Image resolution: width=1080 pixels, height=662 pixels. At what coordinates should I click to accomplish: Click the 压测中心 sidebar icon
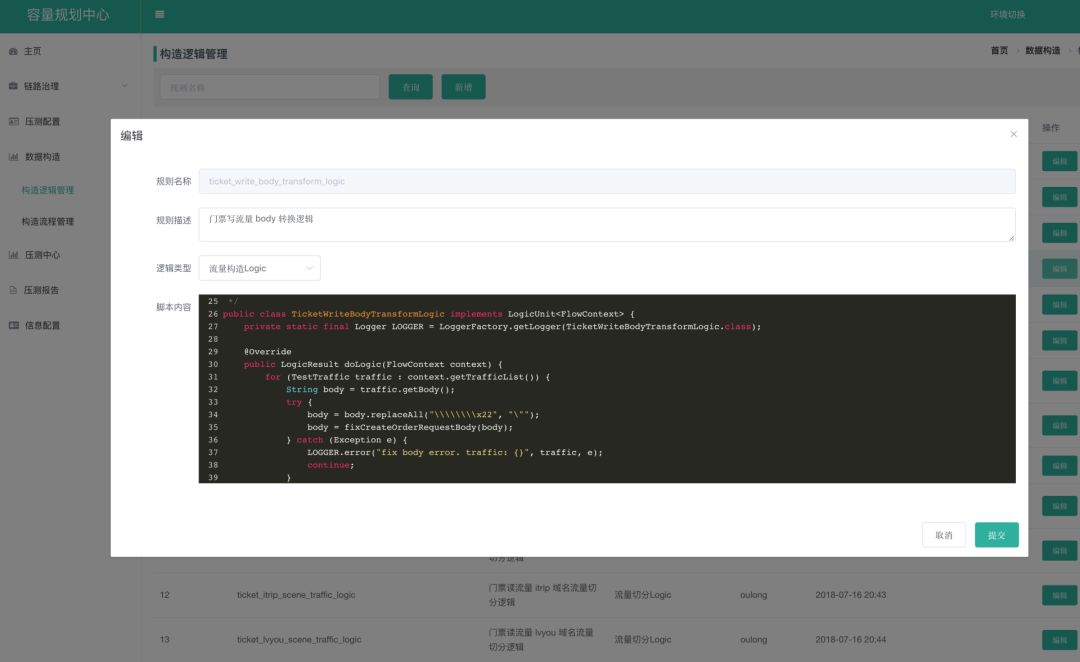(14, 255)
